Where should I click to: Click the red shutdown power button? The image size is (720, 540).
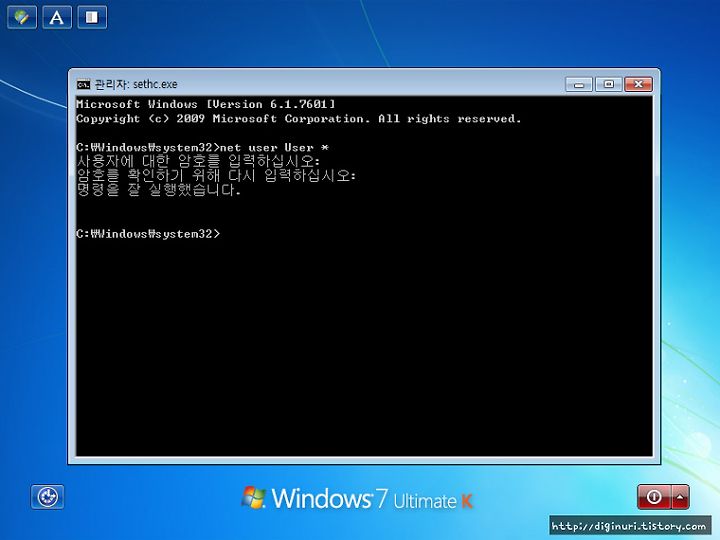(654, 497)
